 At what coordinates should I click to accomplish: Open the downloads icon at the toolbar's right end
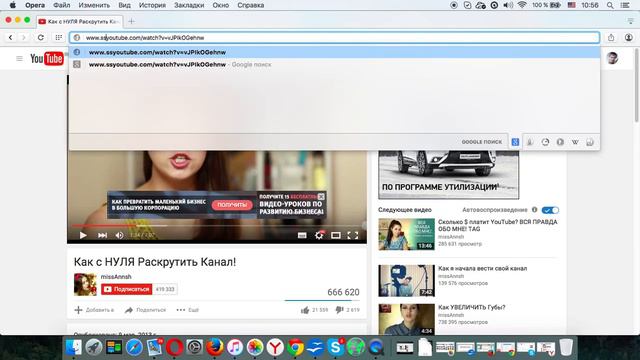(x=629, y=38)
